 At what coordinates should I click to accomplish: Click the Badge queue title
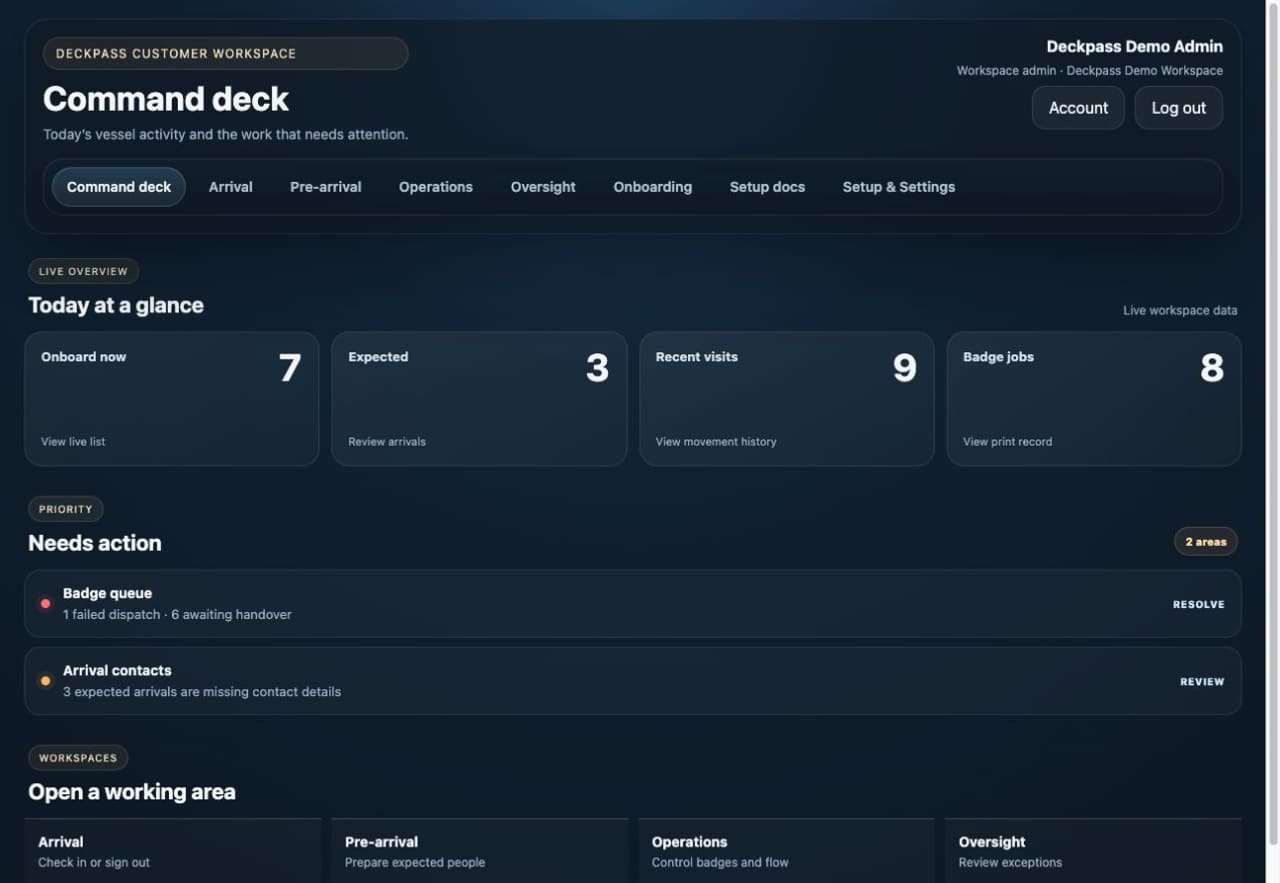(107, 593)
